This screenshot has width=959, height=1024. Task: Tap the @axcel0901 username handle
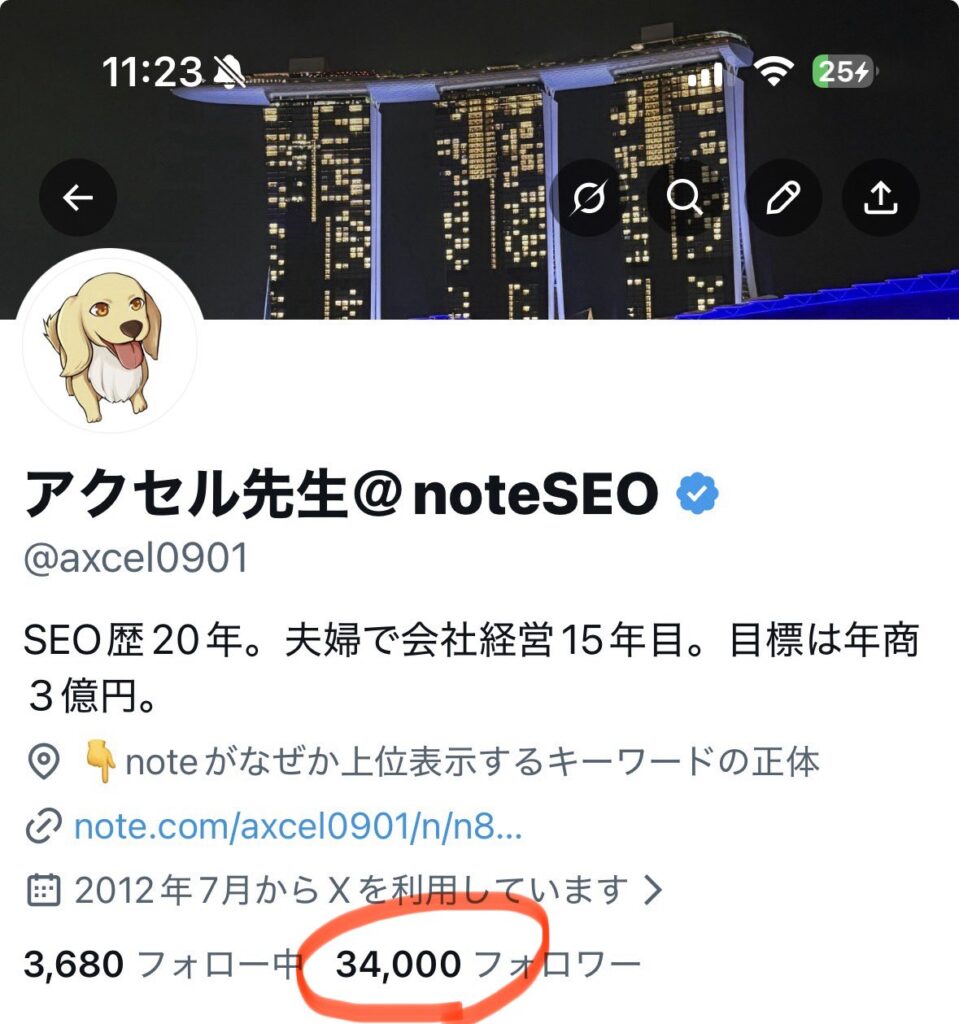point(136,559)
